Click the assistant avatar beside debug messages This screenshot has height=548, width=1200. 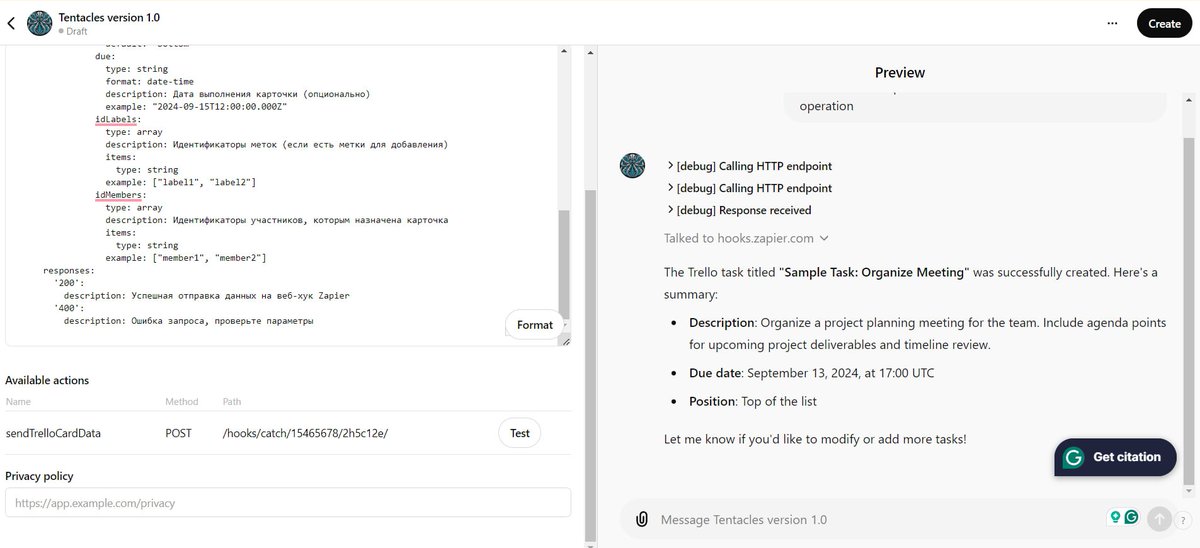pyautogui.click(x=632, y=166)
